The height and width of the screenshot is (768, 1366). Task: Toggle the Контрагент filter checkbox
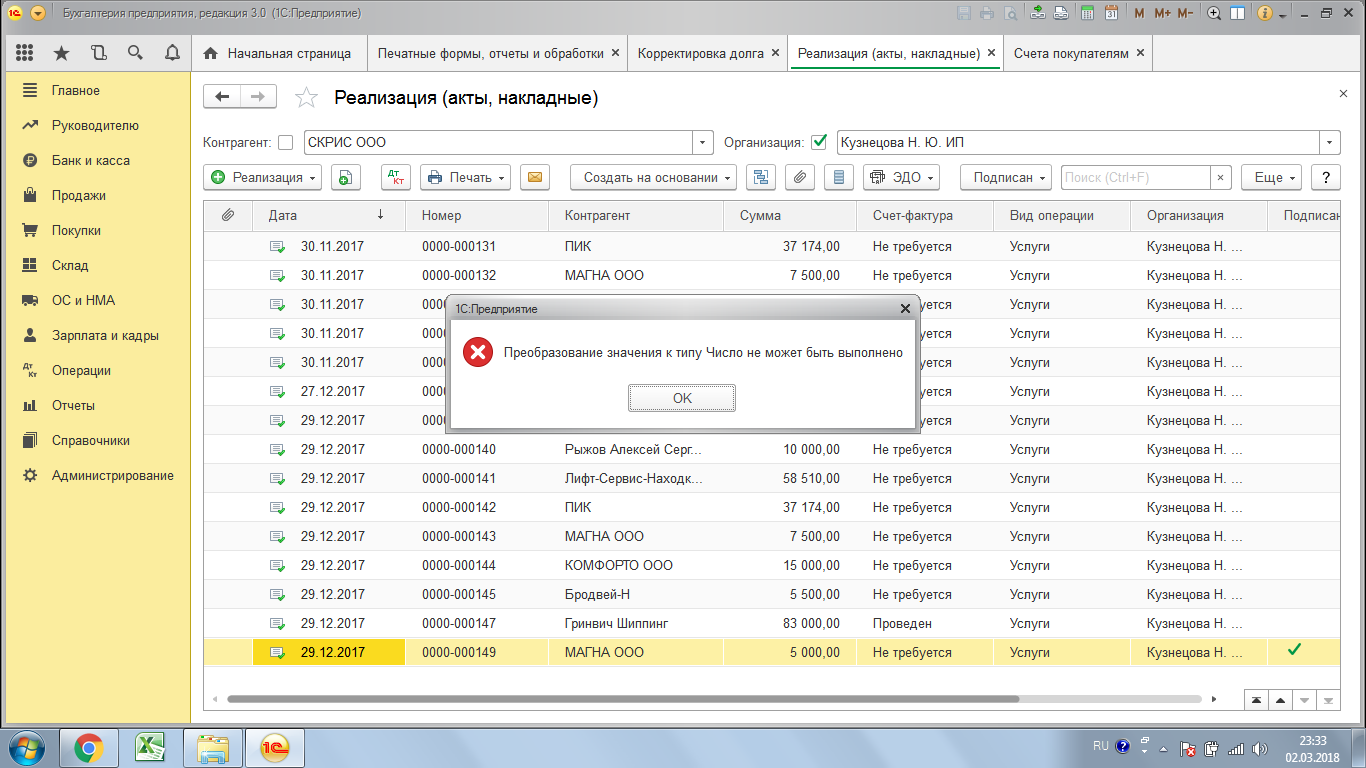pyautogui.click(x=286, y=142)
